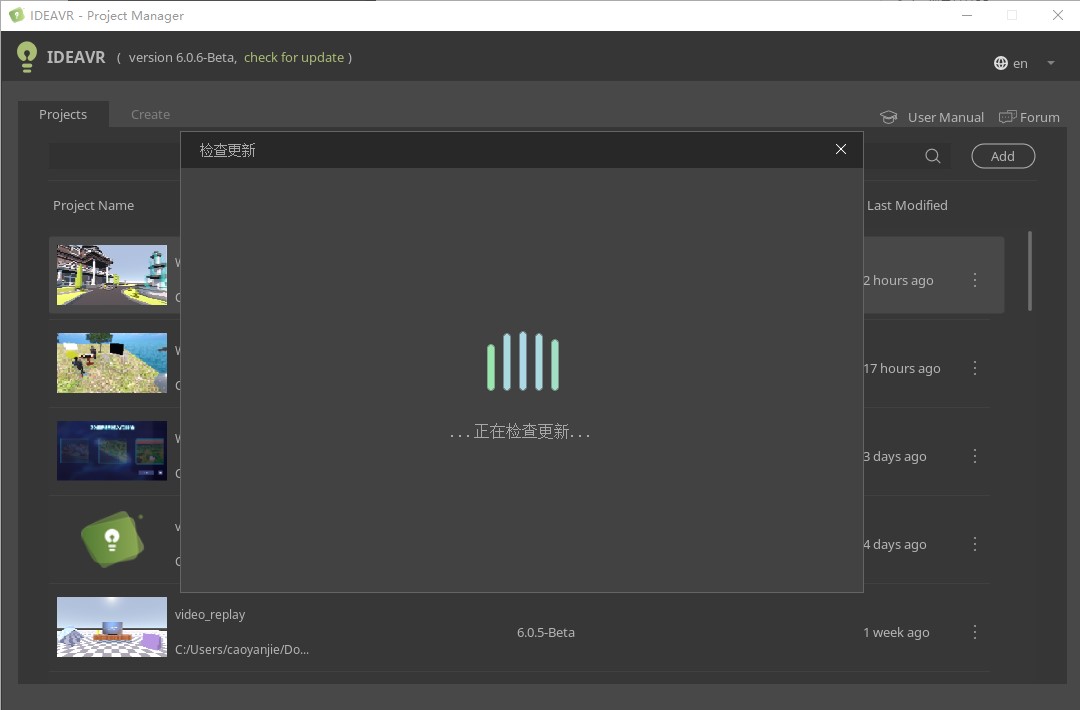Viewport: 1080px width, 710px height.
Task: Click the 4 days ago timestamp
Action: [895, 545]
